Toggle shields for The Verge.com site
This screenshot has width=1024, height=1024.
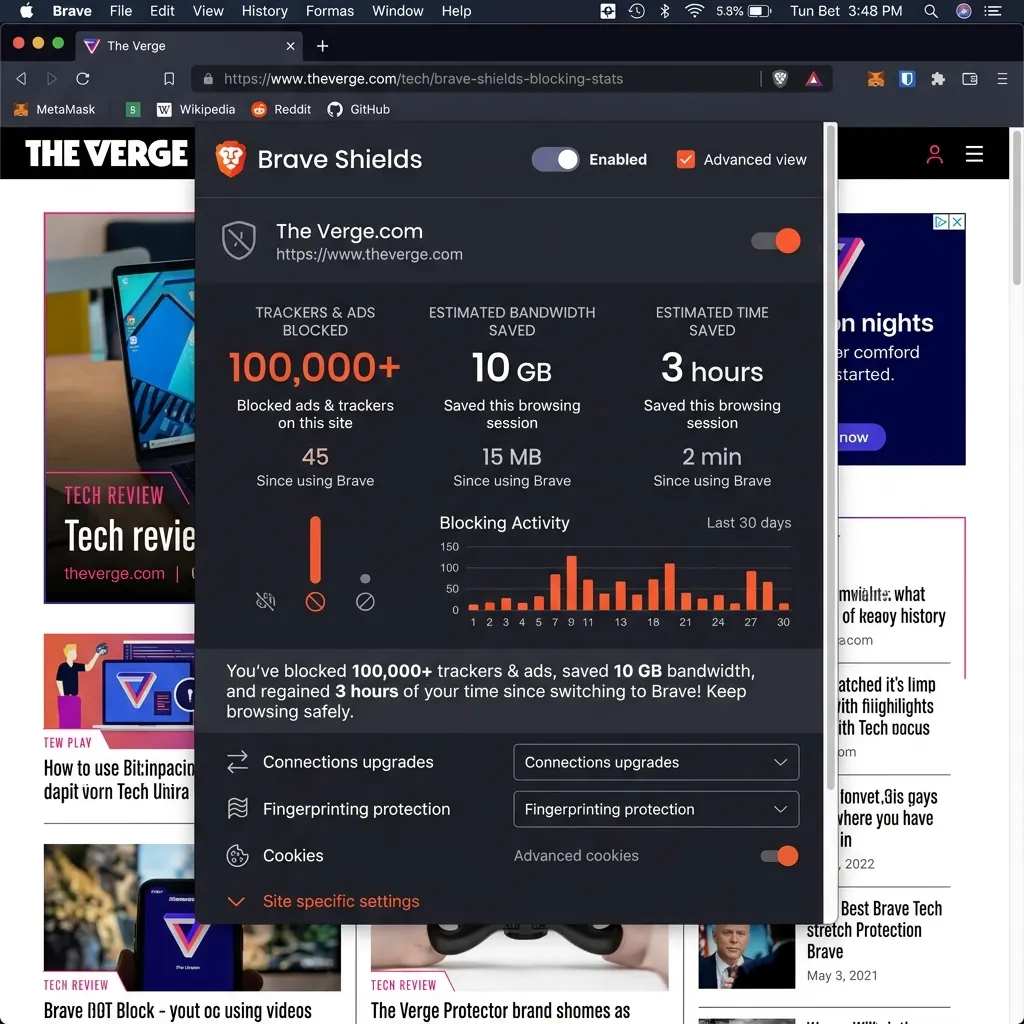pos(776,240)
